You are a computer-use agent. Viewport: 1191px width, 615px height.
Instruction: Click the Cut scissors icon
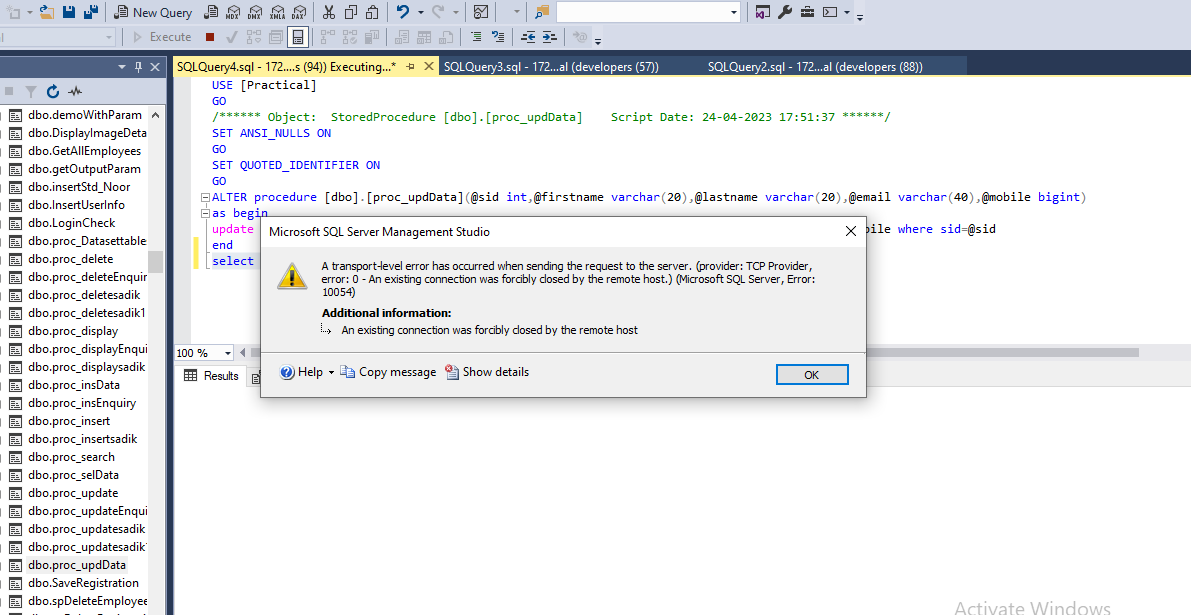[329, 12]
